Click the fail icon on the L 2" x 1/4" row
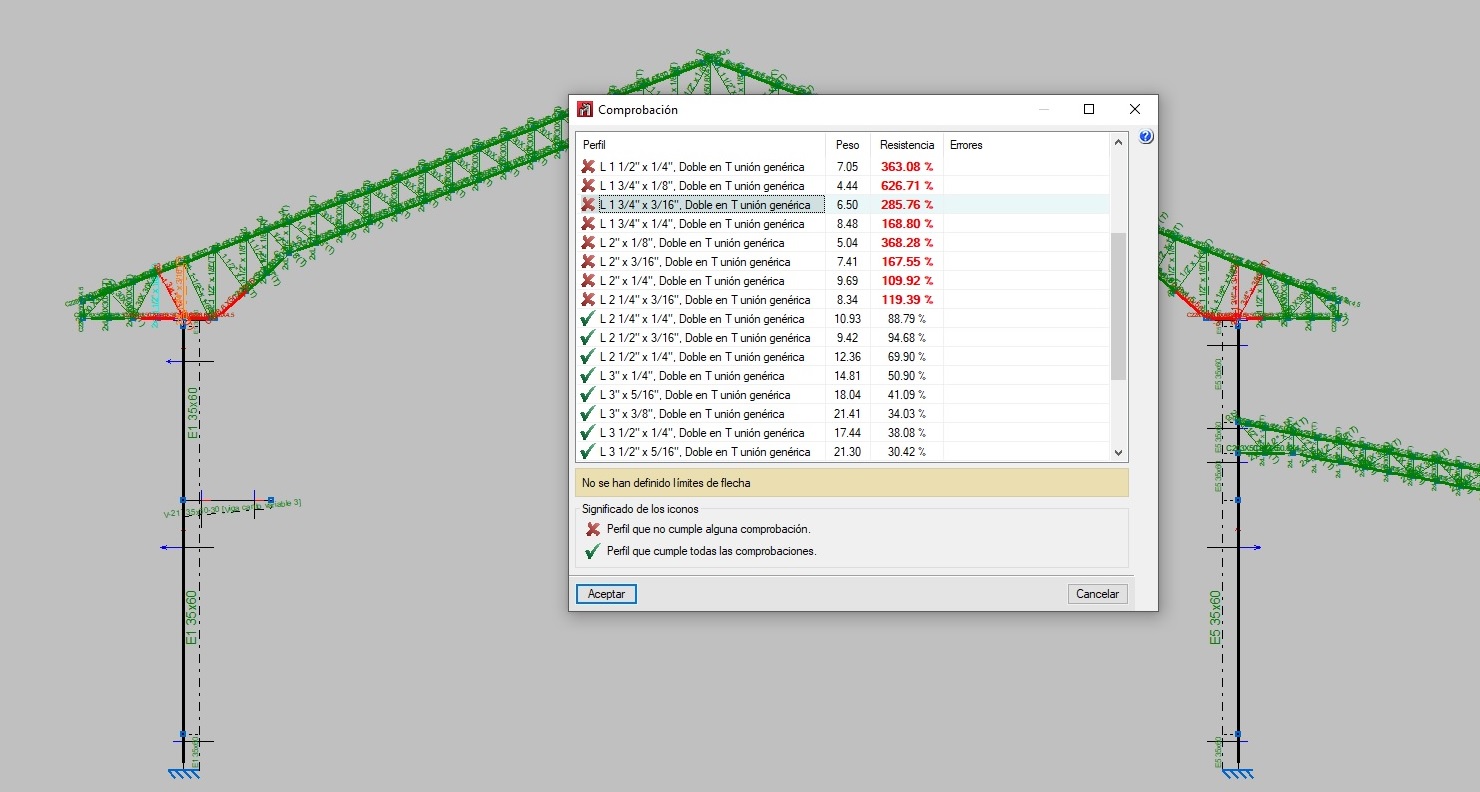Screen dimensions: 1480x792 click(x=588, y=281)
